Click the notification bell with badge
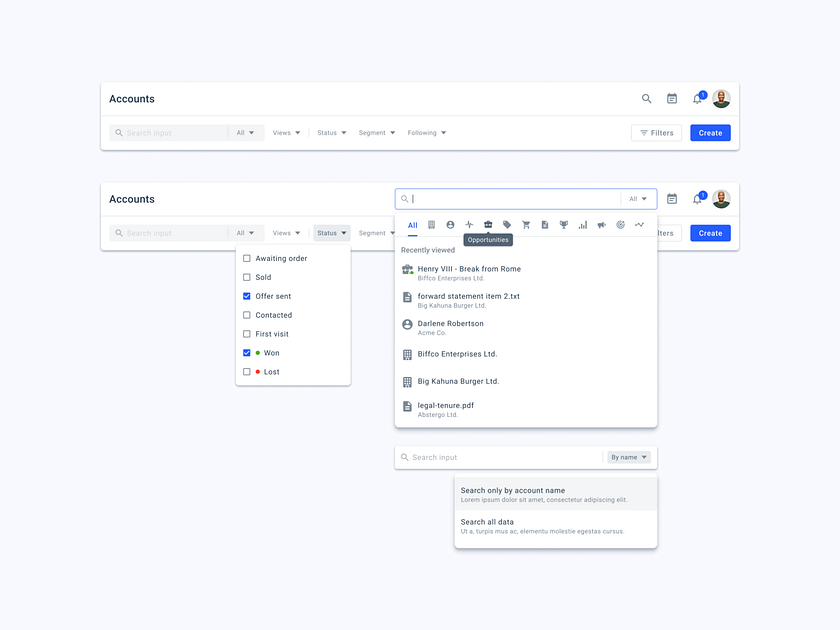This screenshot has height=630, width=840. tap(697, 99)
